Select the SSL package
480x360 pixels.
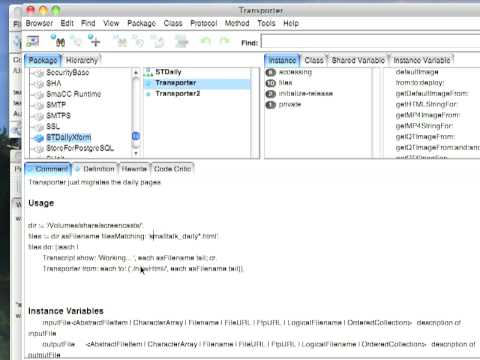[53, 127]
